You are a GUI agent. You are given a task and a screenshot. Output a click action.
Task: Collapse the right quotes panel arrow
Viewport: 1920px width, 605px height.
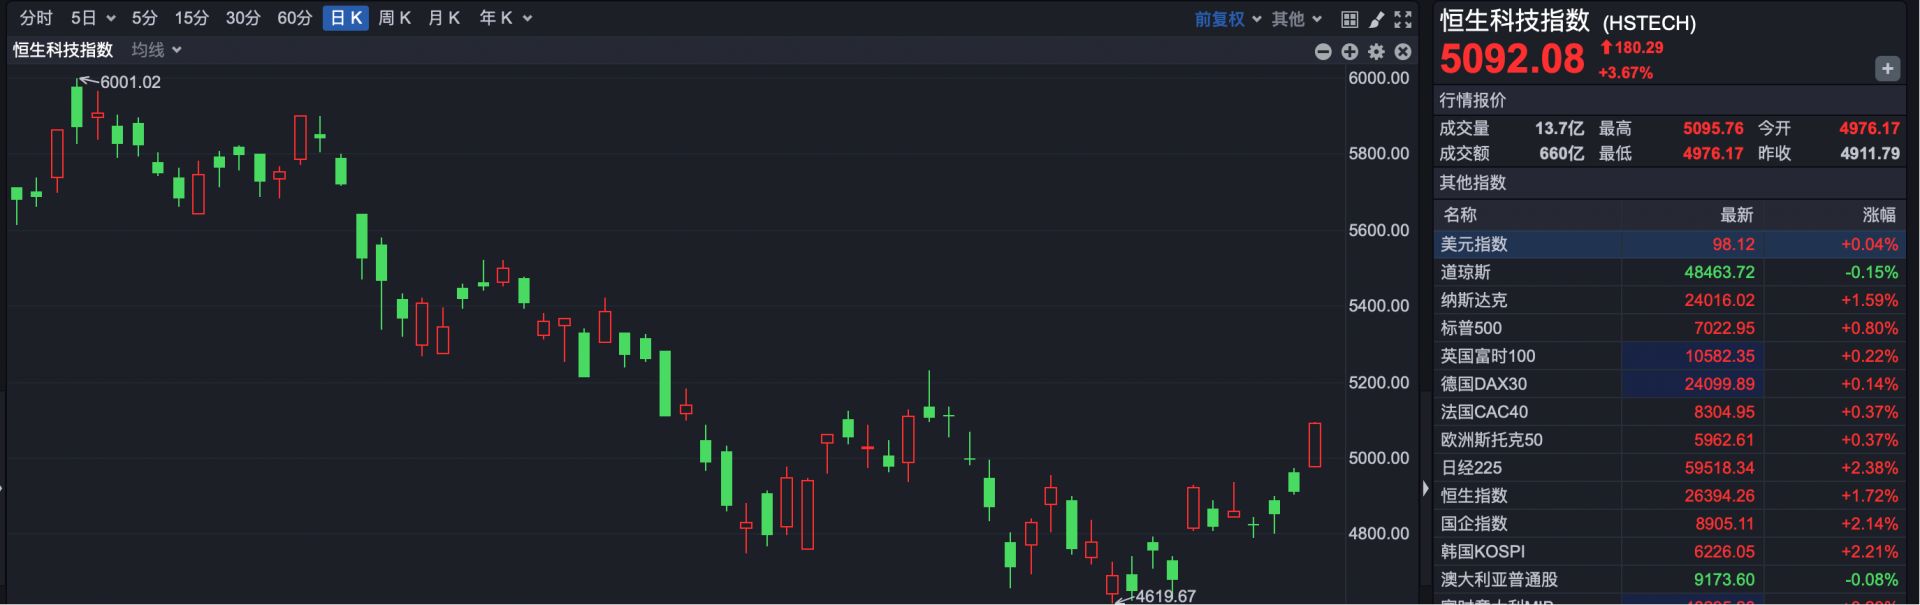(1425, 488)
